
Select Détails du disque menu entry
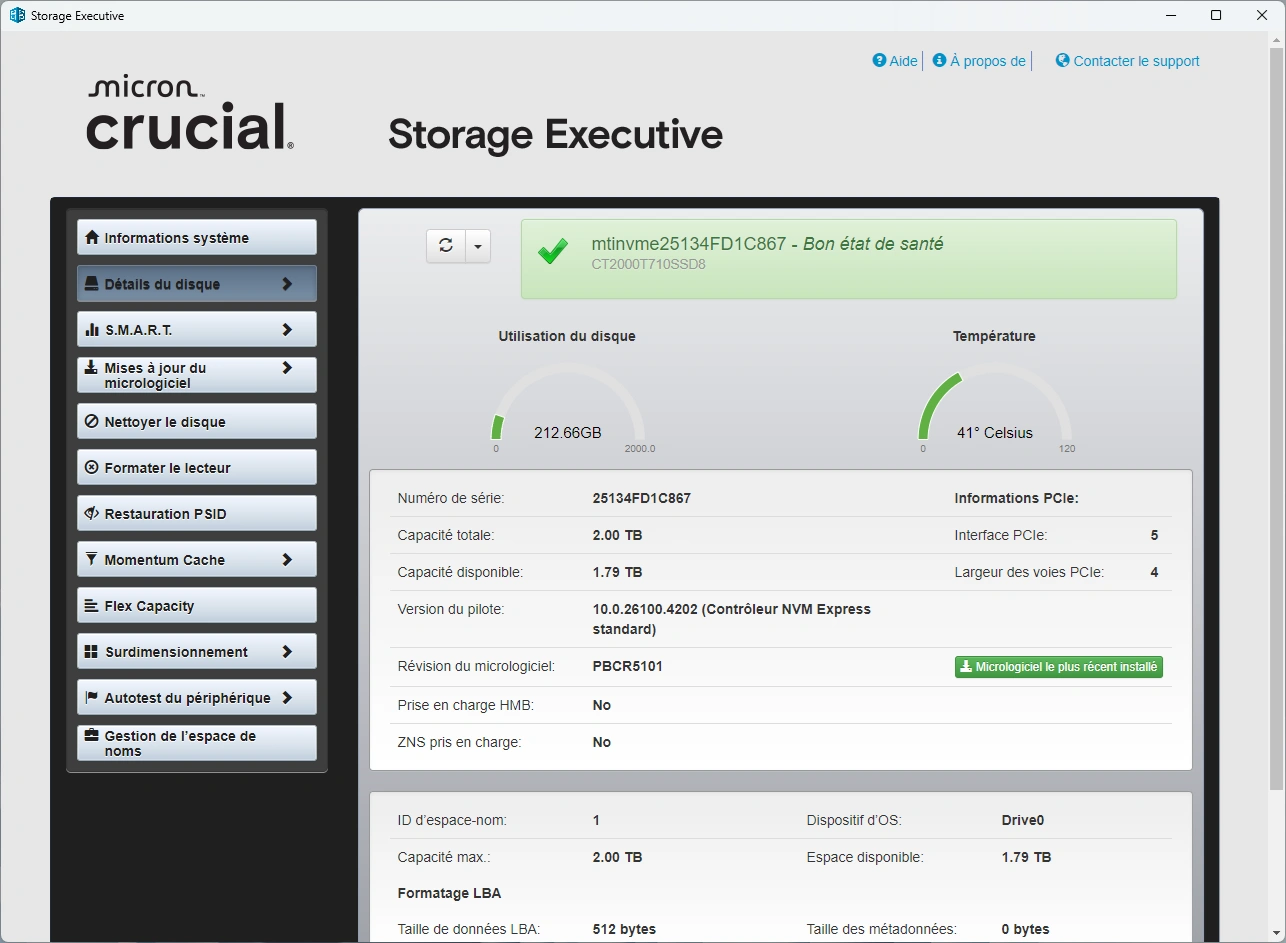197,284
